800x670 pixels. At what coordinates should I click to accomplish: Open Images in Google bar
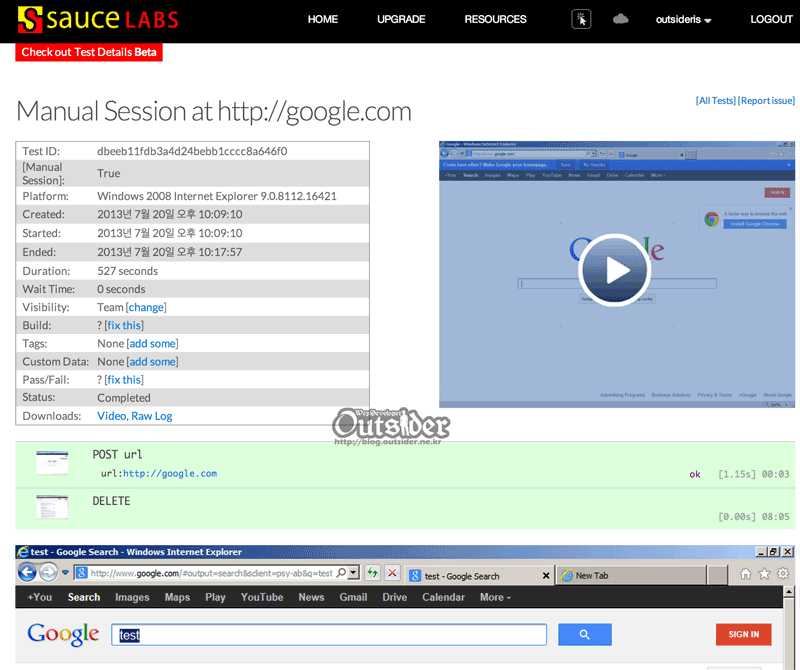[132, 597]
